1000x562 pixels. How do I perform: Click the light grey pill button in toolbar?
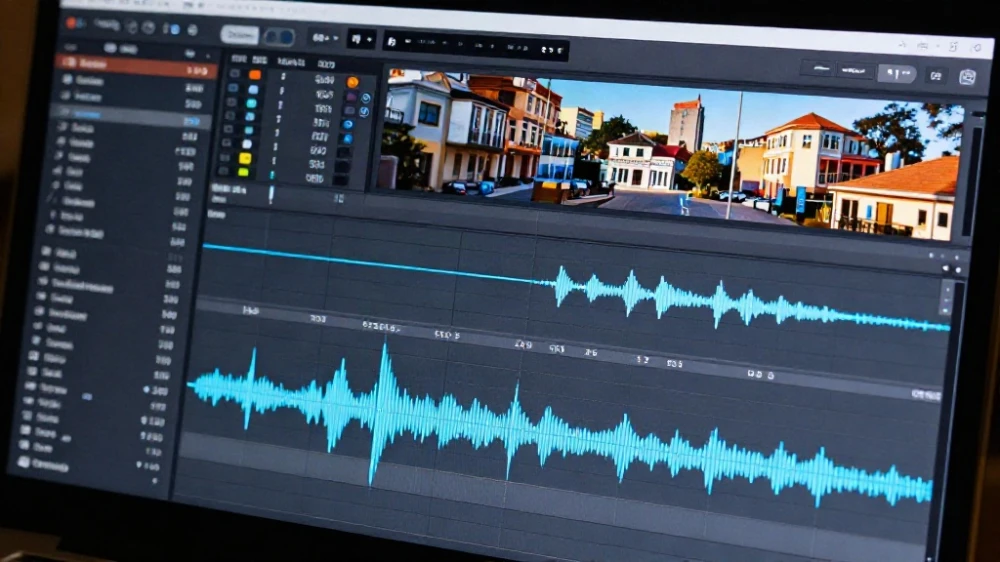[239, 35]
